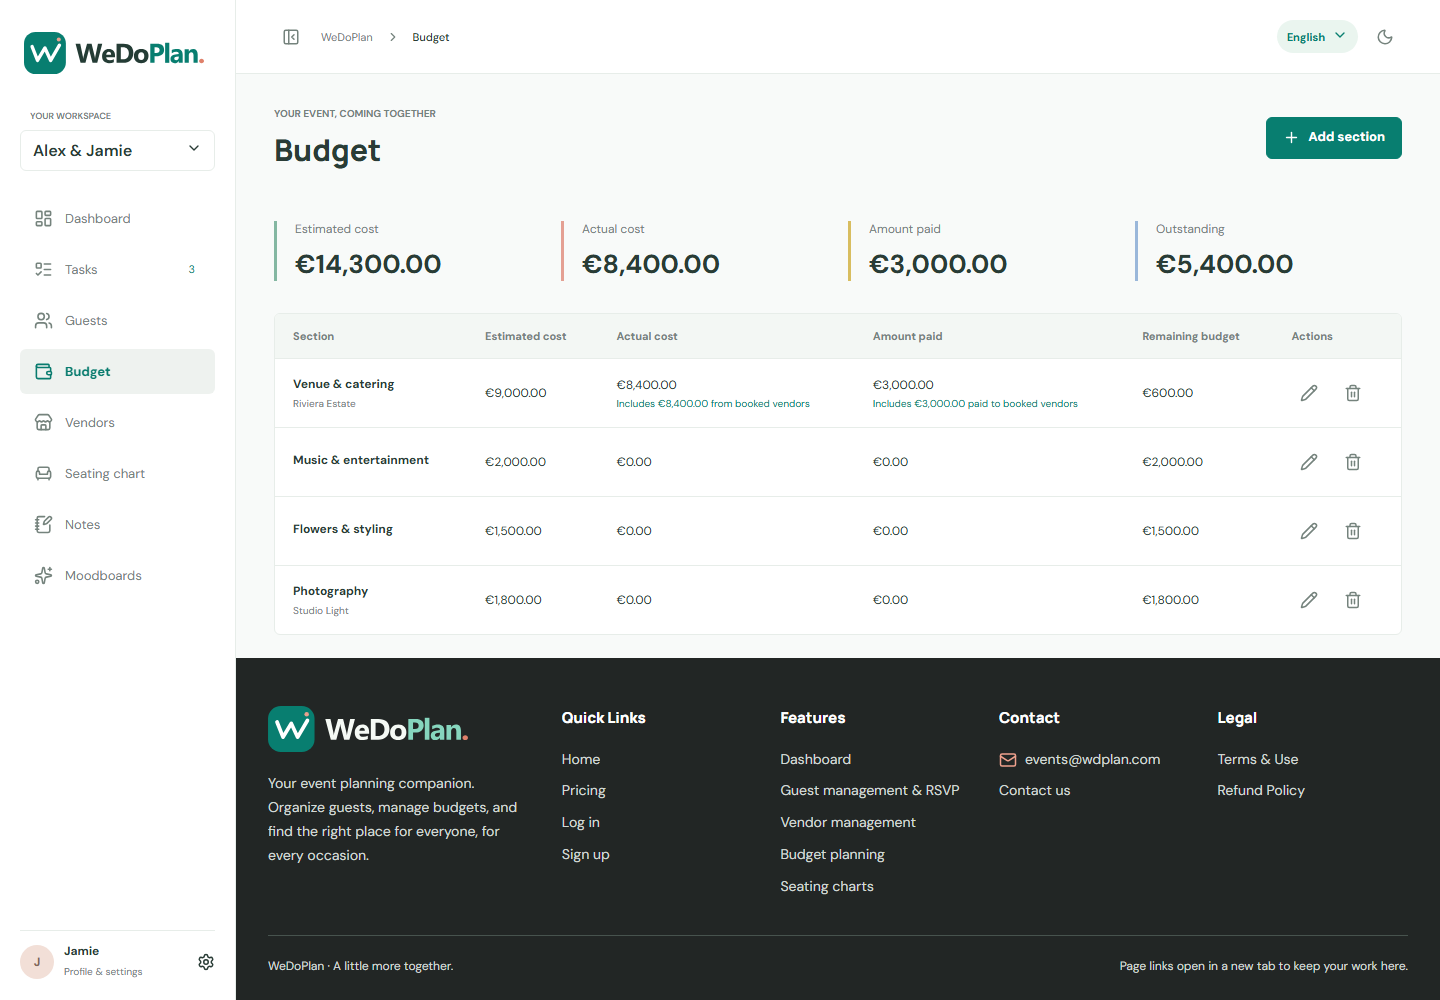Open Moodboards from the sidebar
This screenshot has height=1000, width=1440.
pyautogui.click(x=117, y=576)
